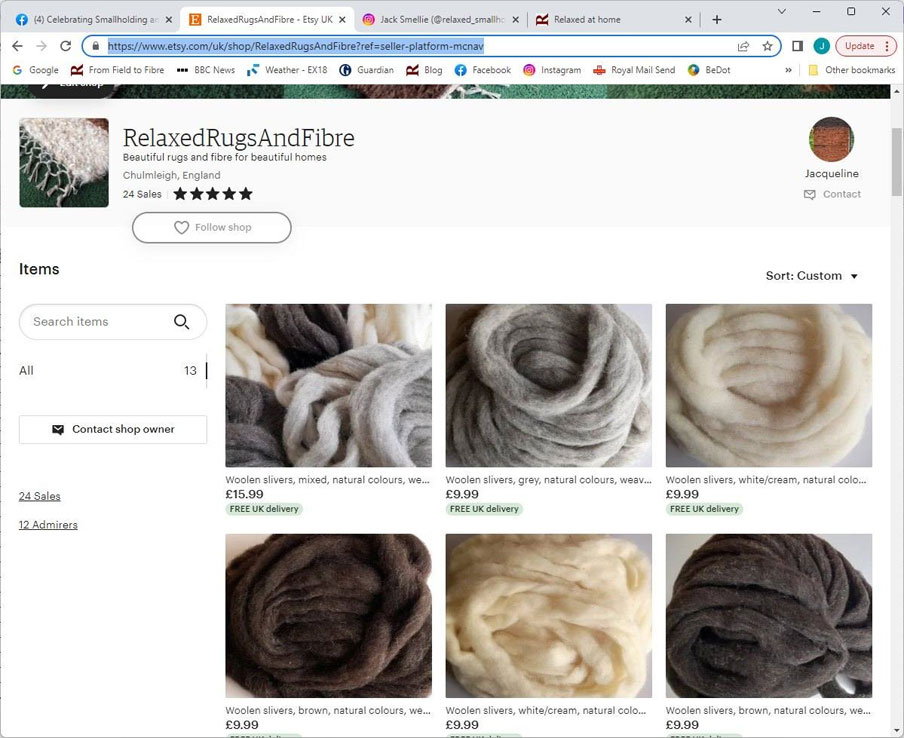Close the Facebook Celebrating Smallholding tab
Screen dimensions: 904x738
(x=168, y=20)
